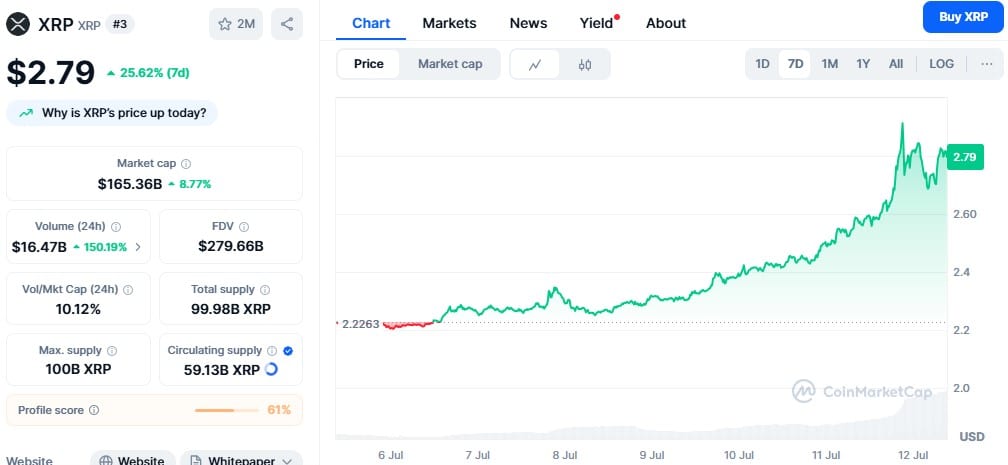The width and height of the screenshot is (1008, 465).
Task: Toggle LOG scale on chart
Action: click(942, 64)
